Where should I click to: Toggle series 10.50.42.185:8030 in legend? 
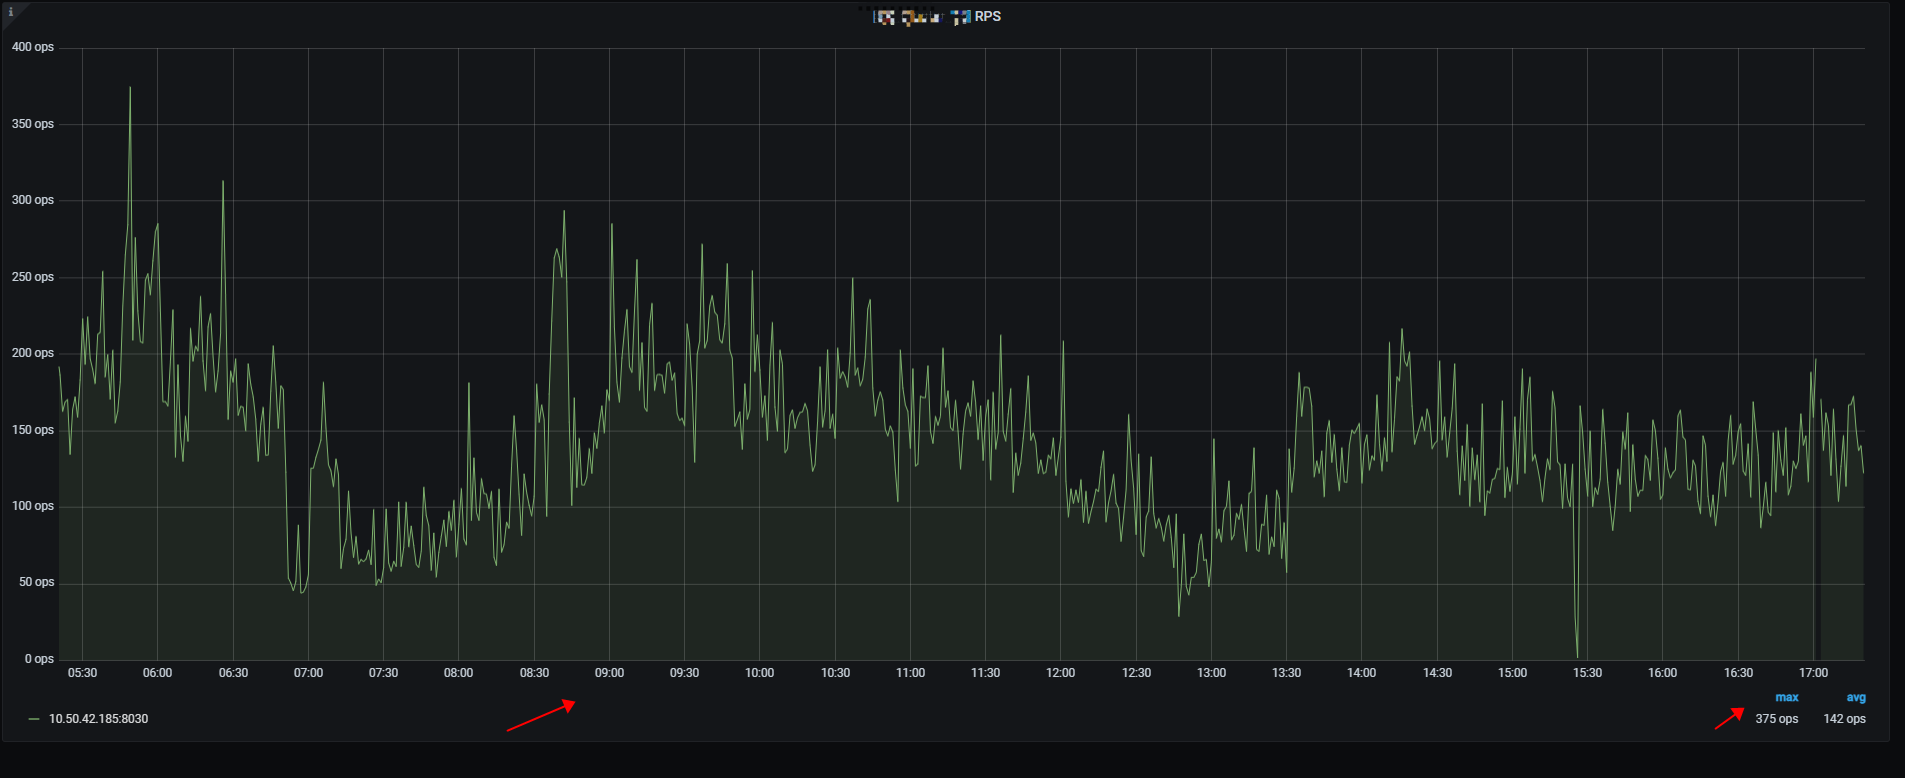[98, 719]
